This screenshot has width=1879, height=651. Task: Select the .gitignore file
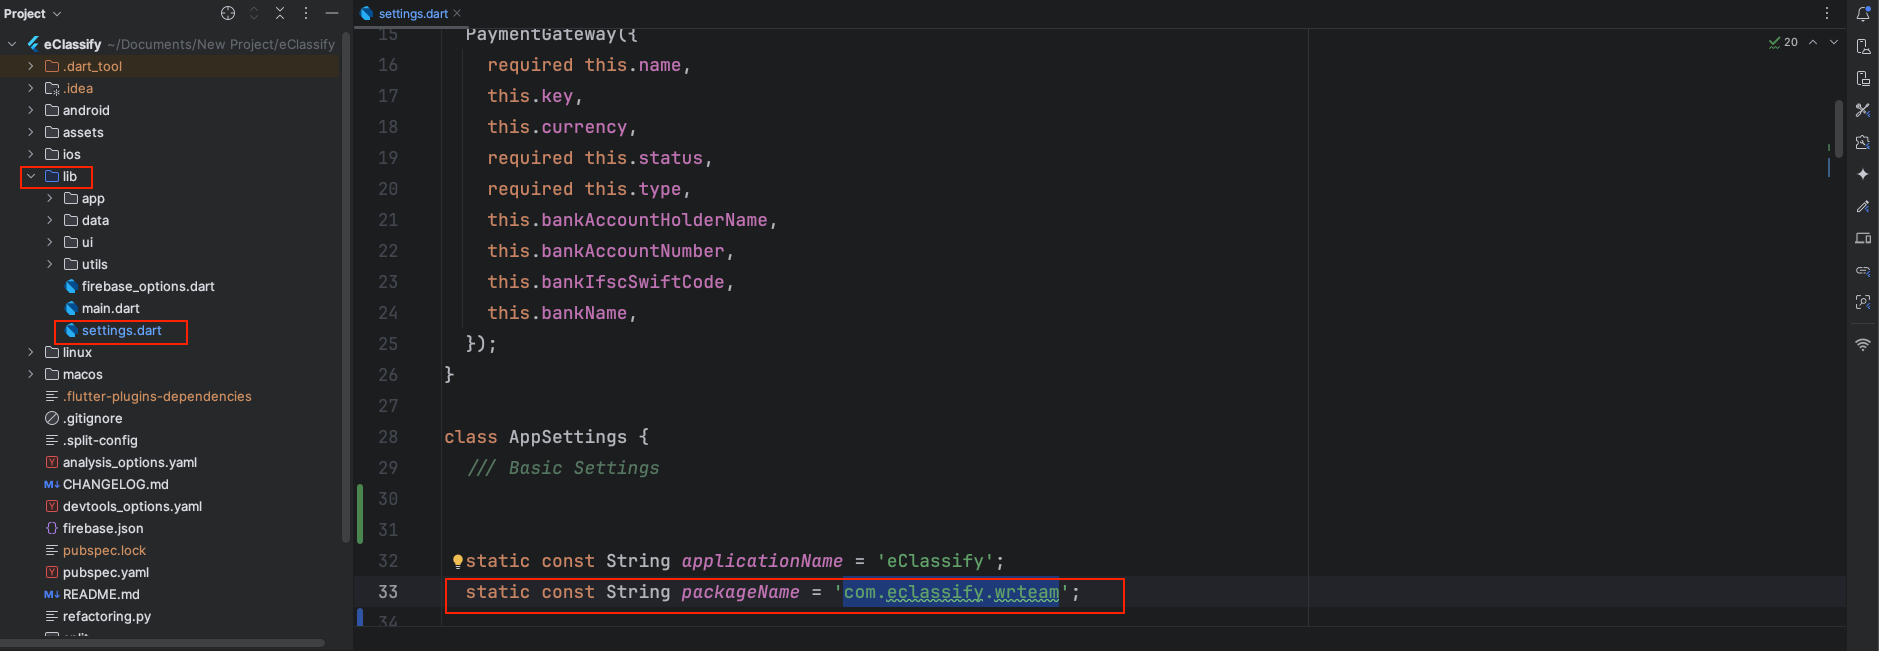coord(92,418)
